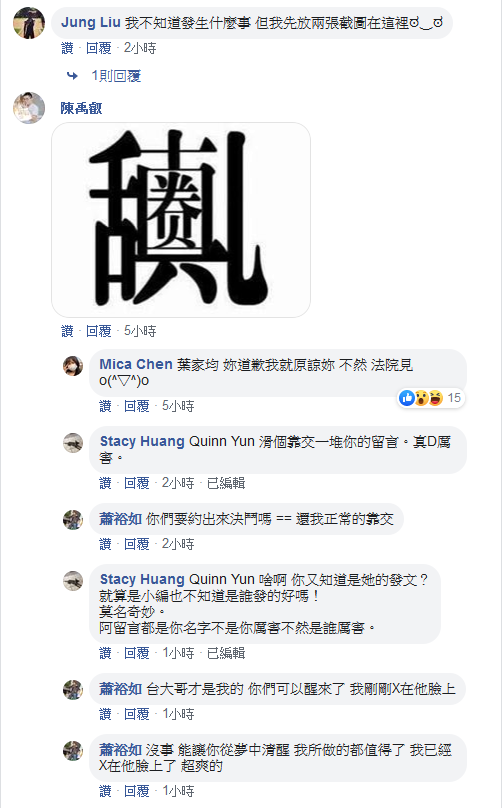Open Jung Liu's profile picture
The image size is (502, 808).
click(x=29, y=23)
